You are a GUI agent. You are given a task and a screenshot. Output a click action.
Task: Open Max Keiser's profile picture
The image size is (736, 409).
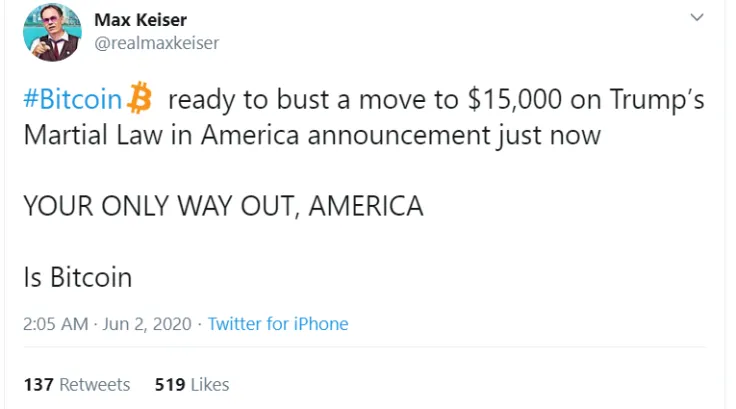(x=52, y=32)
